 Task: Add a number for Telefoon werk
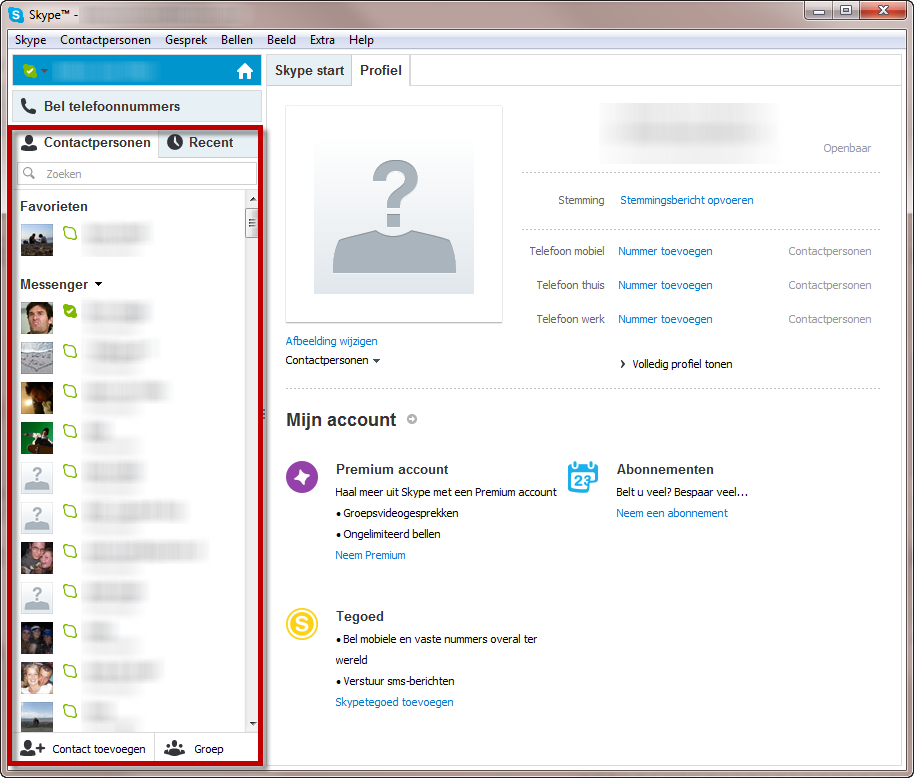tap(665, 319)
